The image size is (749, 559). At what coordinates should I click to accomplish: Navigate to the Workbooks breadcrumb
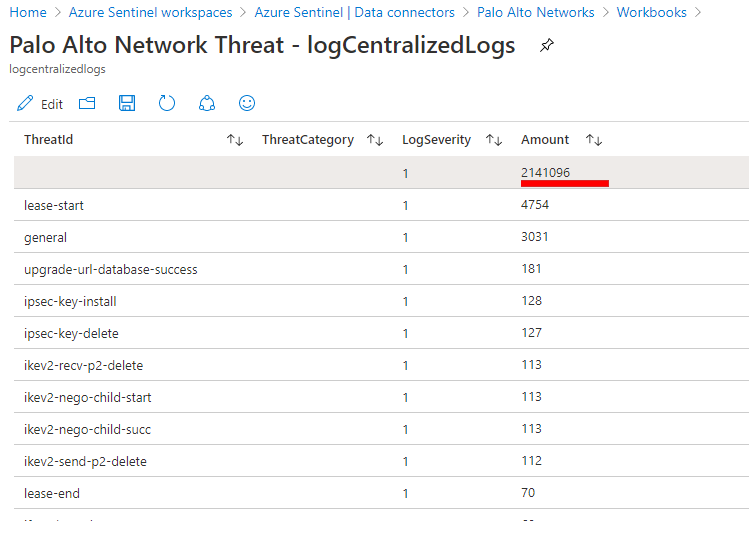pyautogui.click(x=652, y=12)
